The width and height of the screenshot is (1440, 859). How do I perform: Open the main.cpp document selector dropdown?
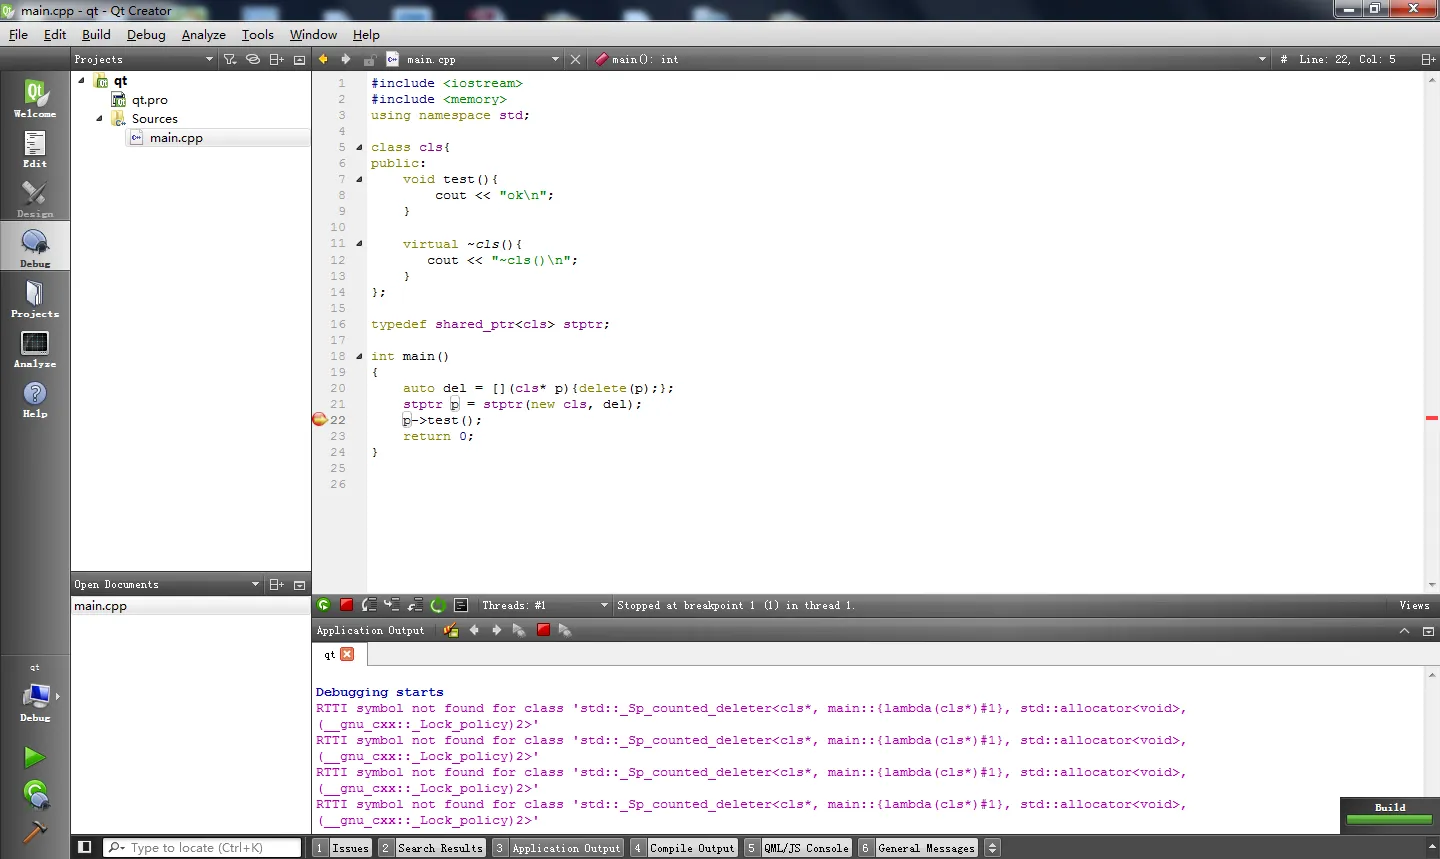(x=473, y=59)
